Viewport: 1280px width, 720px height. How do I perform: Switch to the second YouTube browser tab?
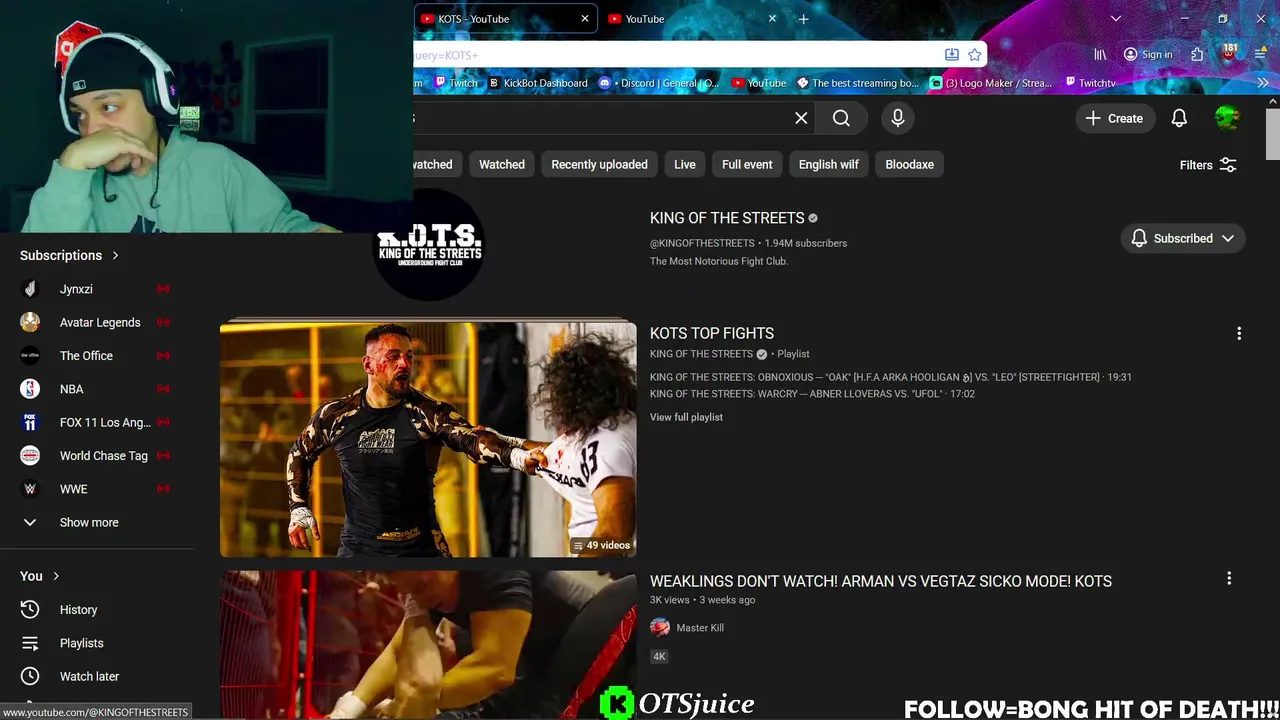coord(692,19)
